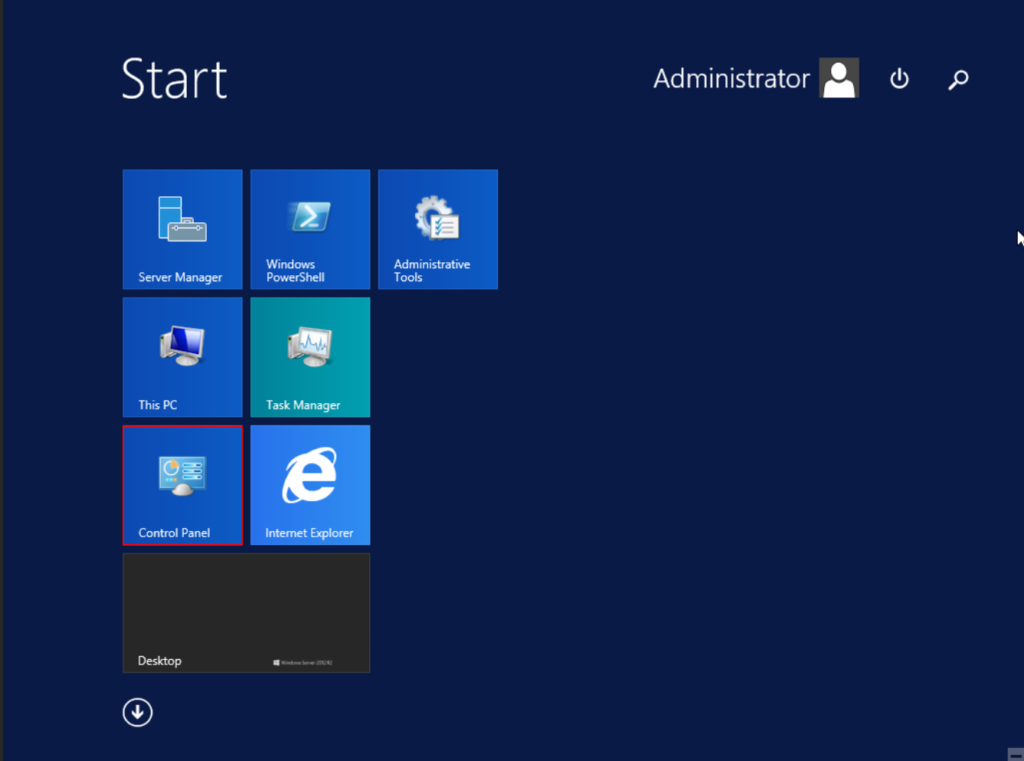Viewport: 1024px width, 761px height.
Task: Expand the Apps view with the down arrow
Action: [137, 712]
